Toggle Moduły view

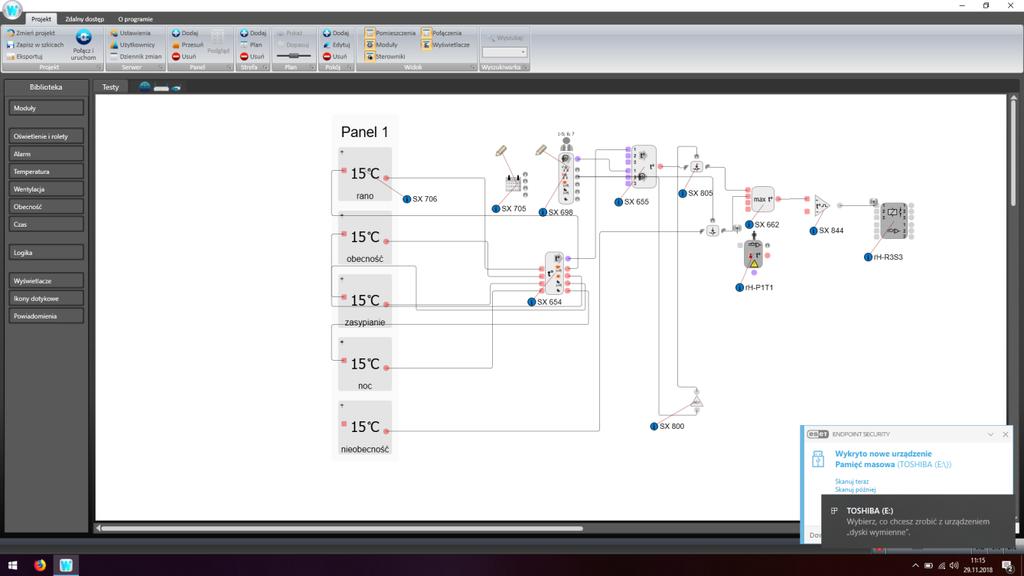point(381,44)
